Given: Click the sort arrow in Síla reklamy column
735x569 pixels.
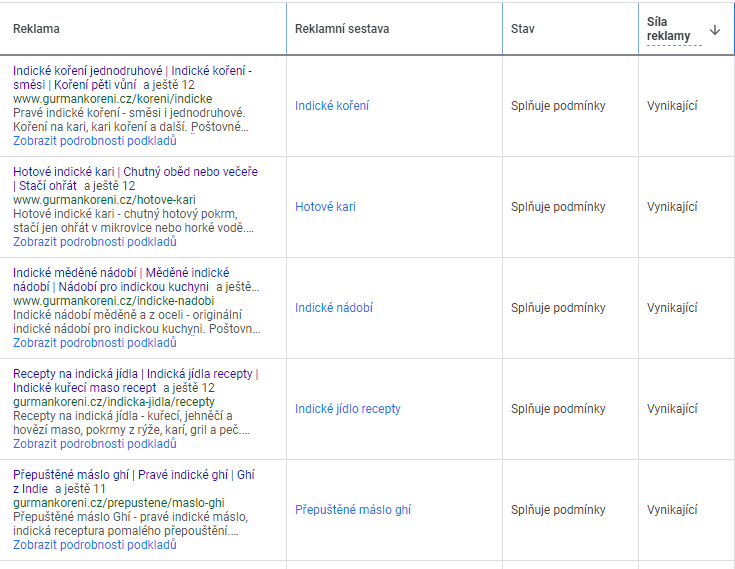Looking at the screenshot, I should click(714, 30).
